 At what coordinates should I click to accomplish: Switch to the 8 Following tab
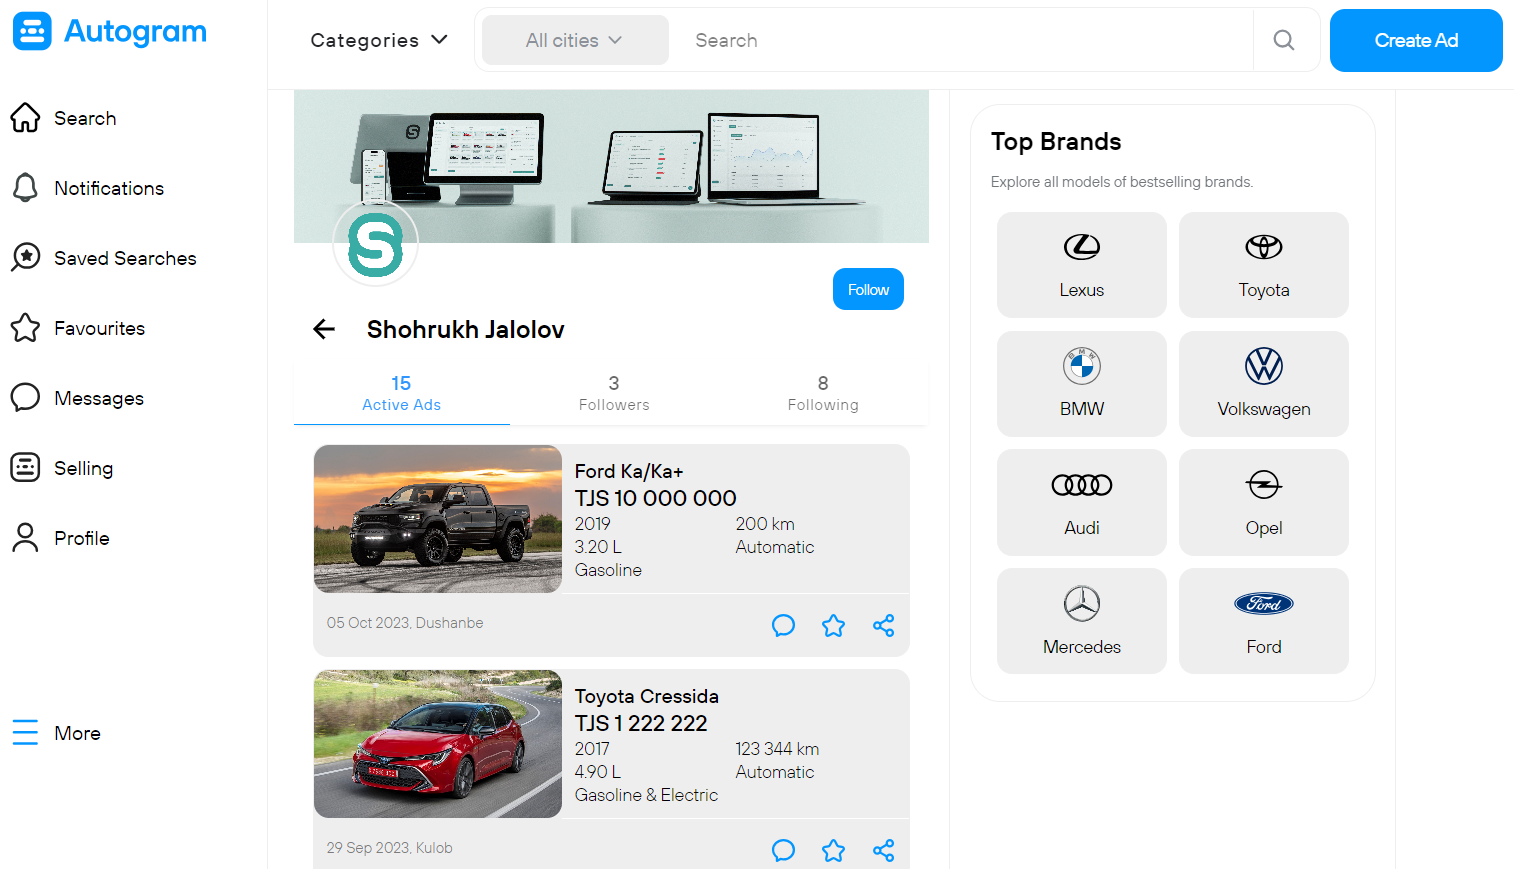coord(823,393)
